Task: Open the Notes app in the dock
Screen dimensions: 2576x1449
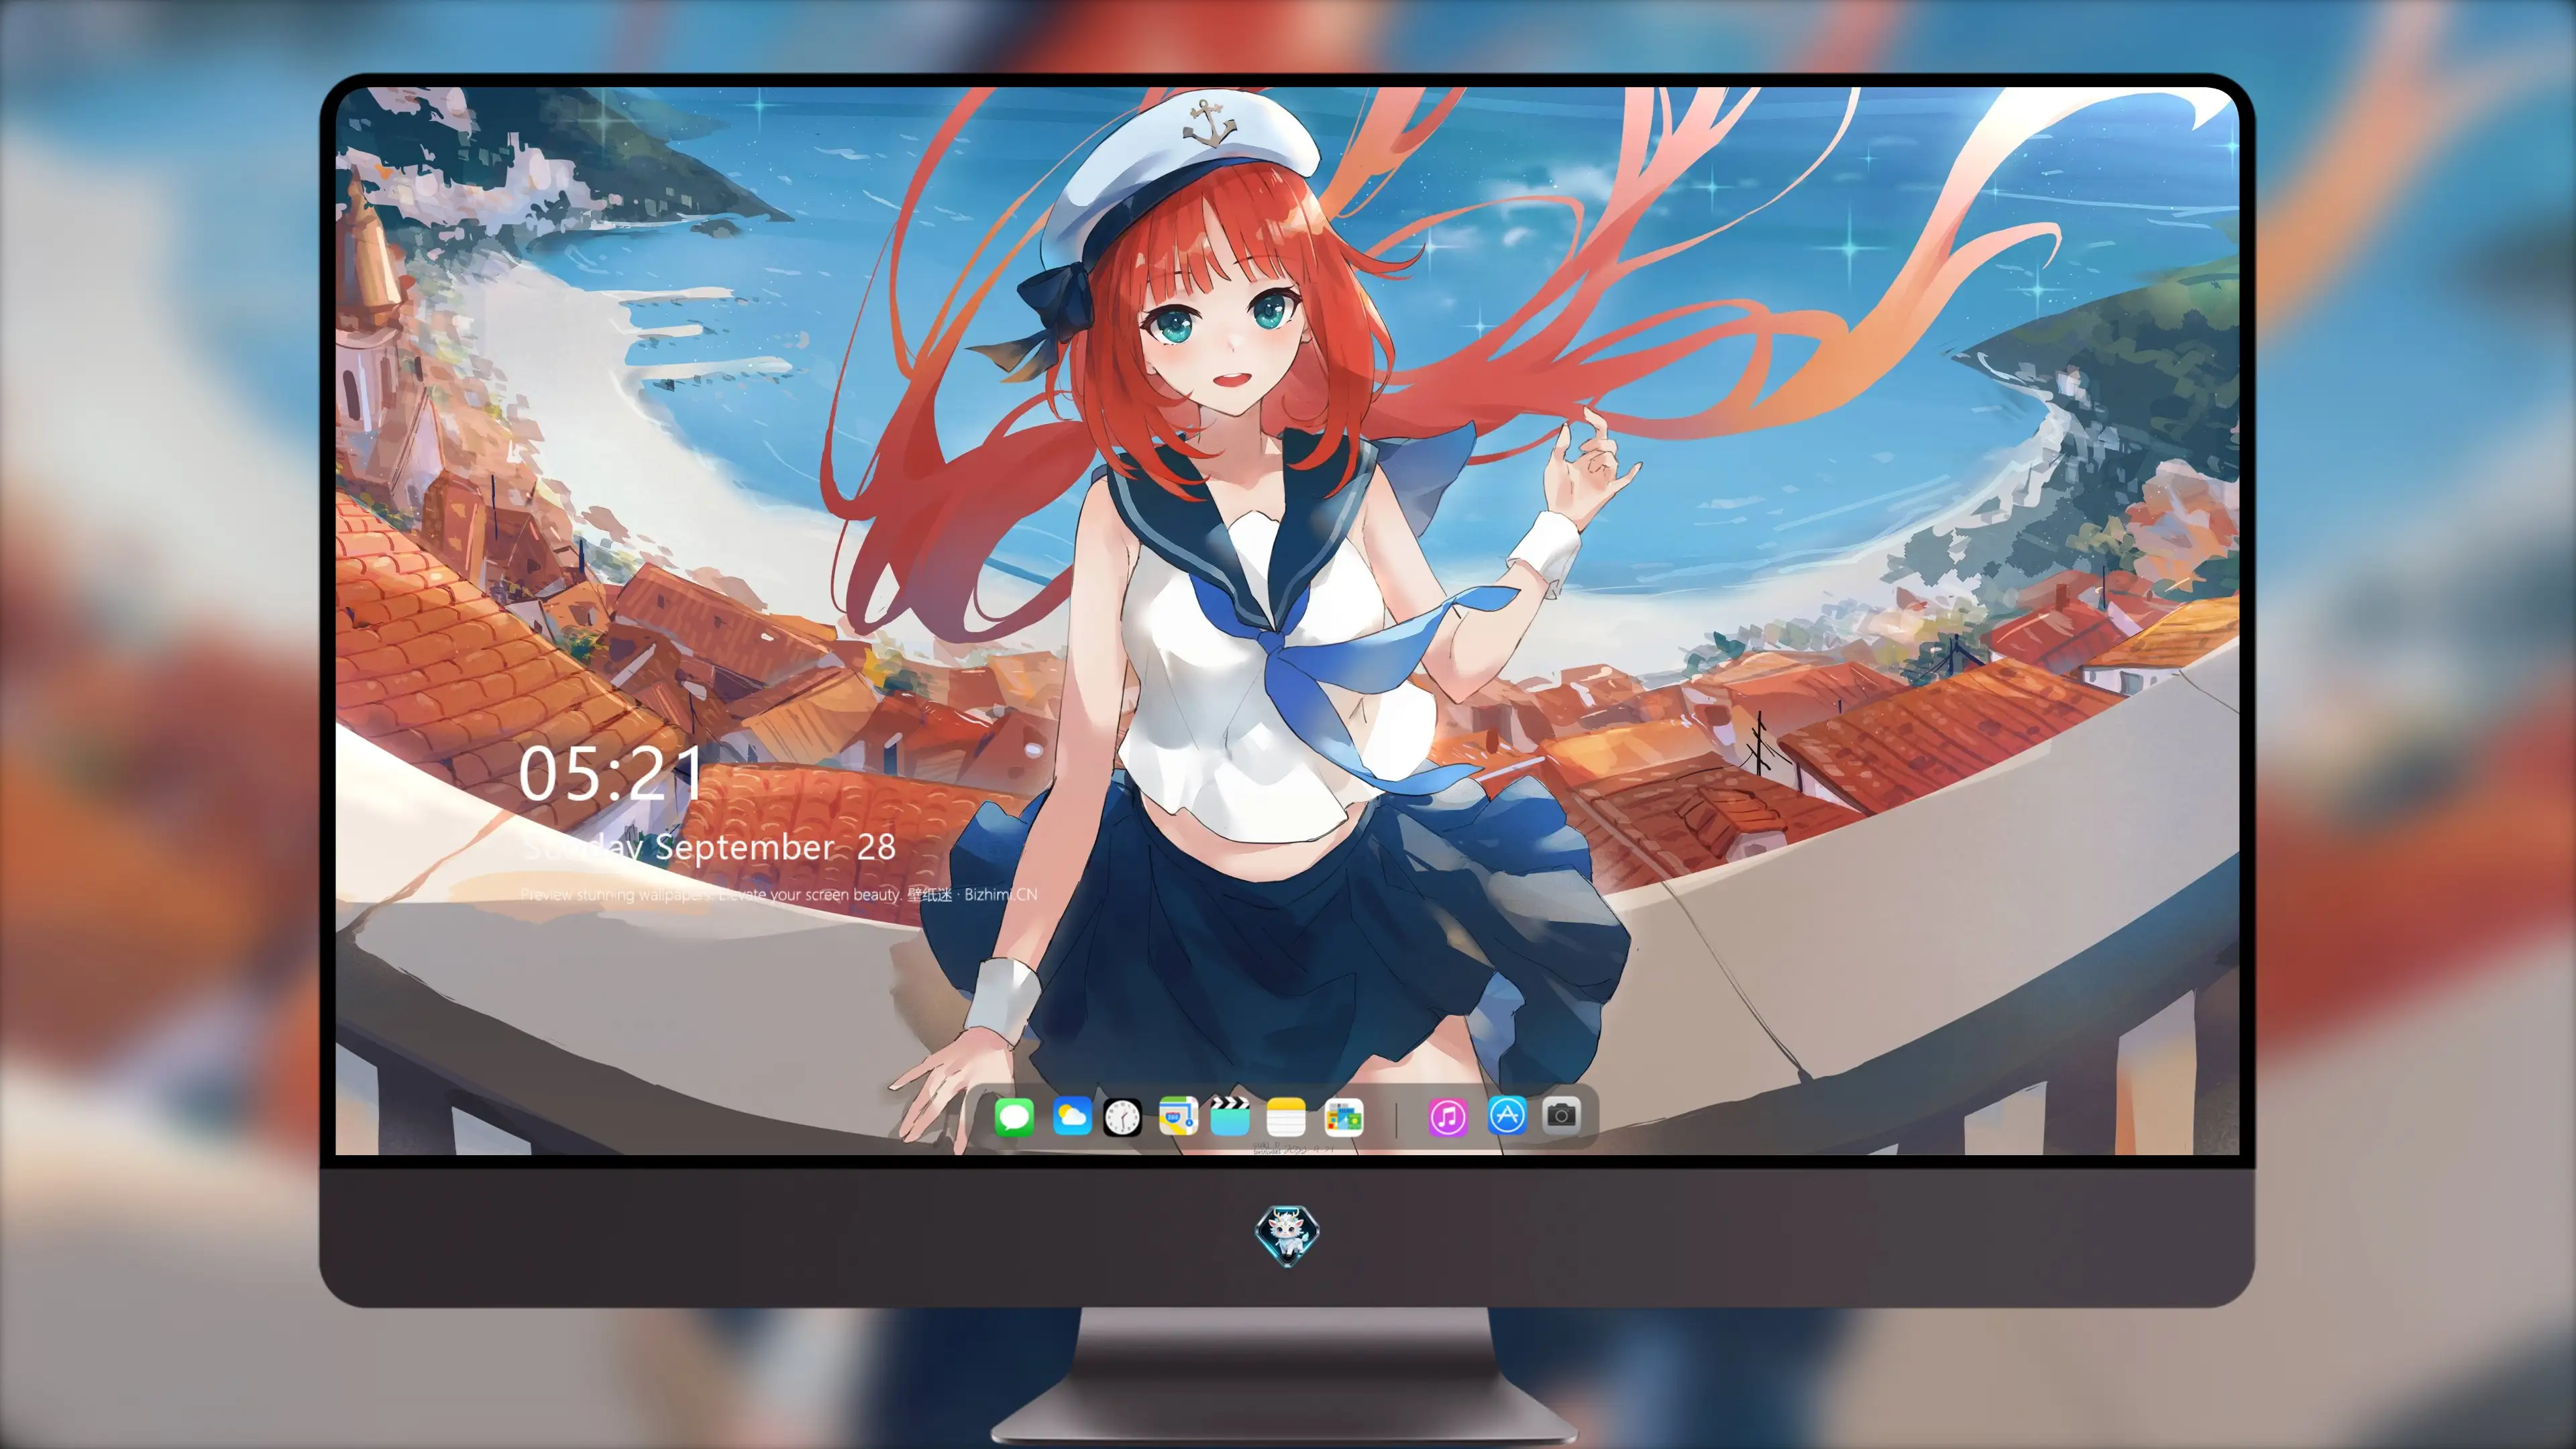Action: [1286, 1116]
